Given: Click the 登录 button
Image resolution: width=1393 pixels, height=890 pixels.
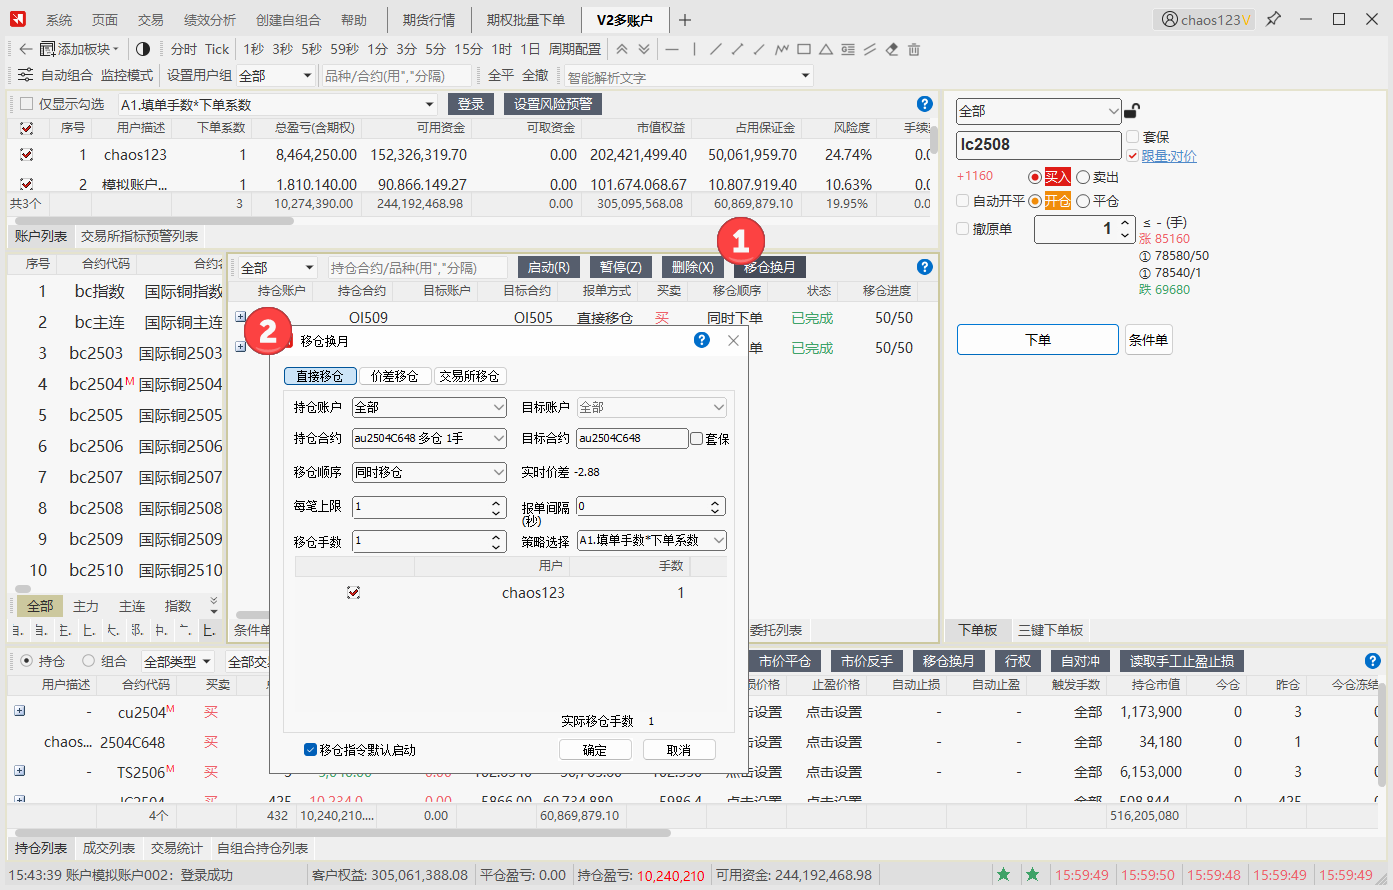Looking at the screenshot, I should pyautogui.click(x=471, y=104).
